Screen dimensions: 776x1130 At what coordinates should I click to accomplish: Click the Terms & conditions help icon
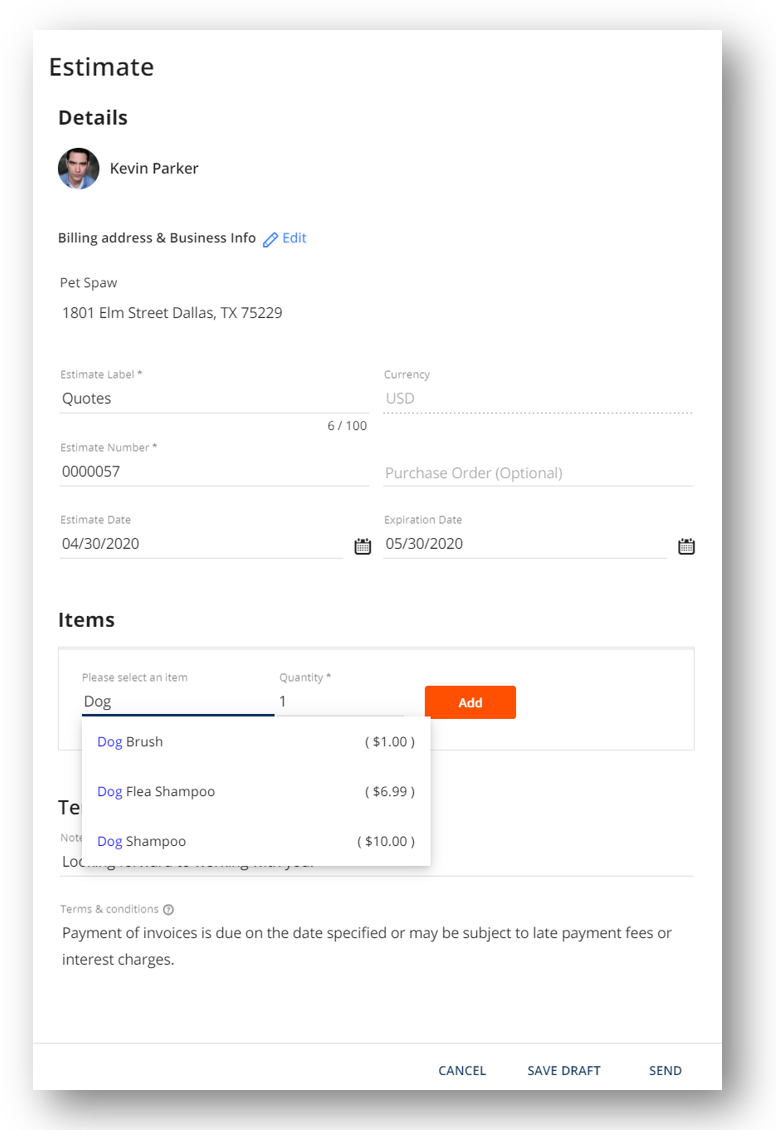[x=169, y=909]
